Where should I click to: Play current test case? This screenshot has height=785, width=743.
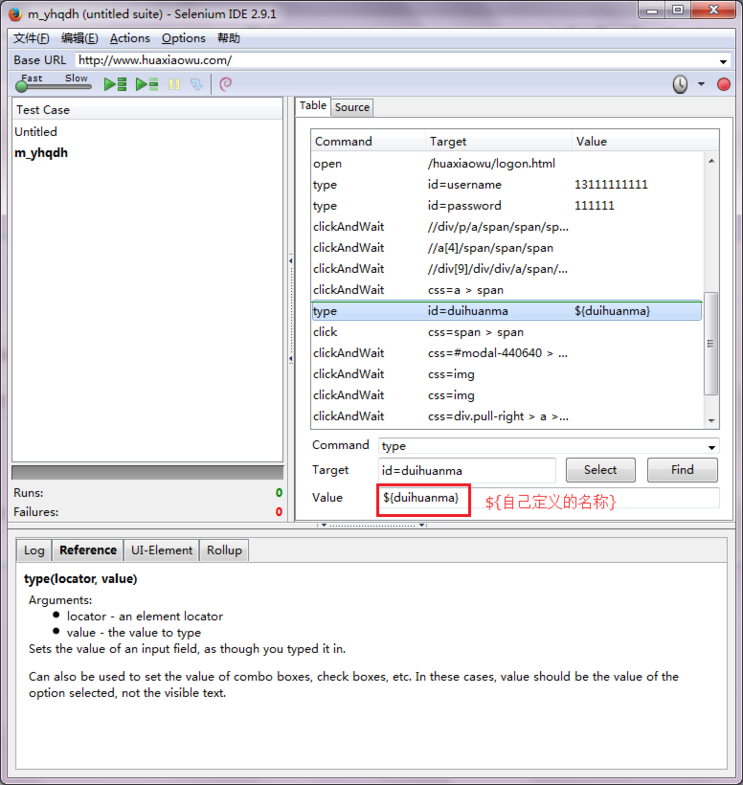point(147,84)
